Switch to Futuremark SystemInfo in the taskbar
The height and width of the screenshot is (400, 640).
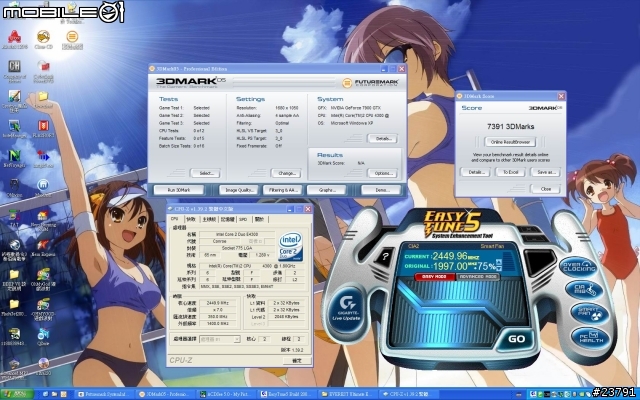click(x=103, y=394)
